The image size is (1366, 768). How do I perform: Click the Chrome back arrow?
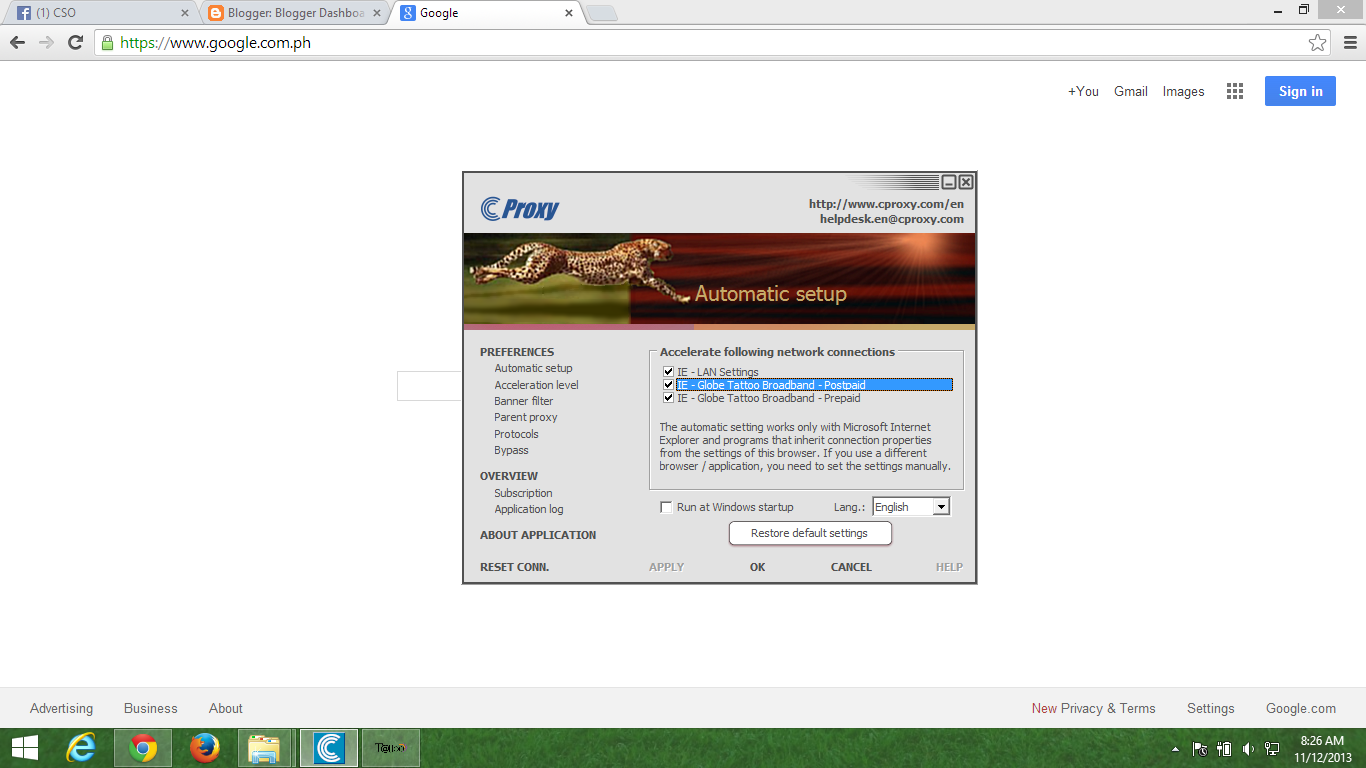coord(18,43)
